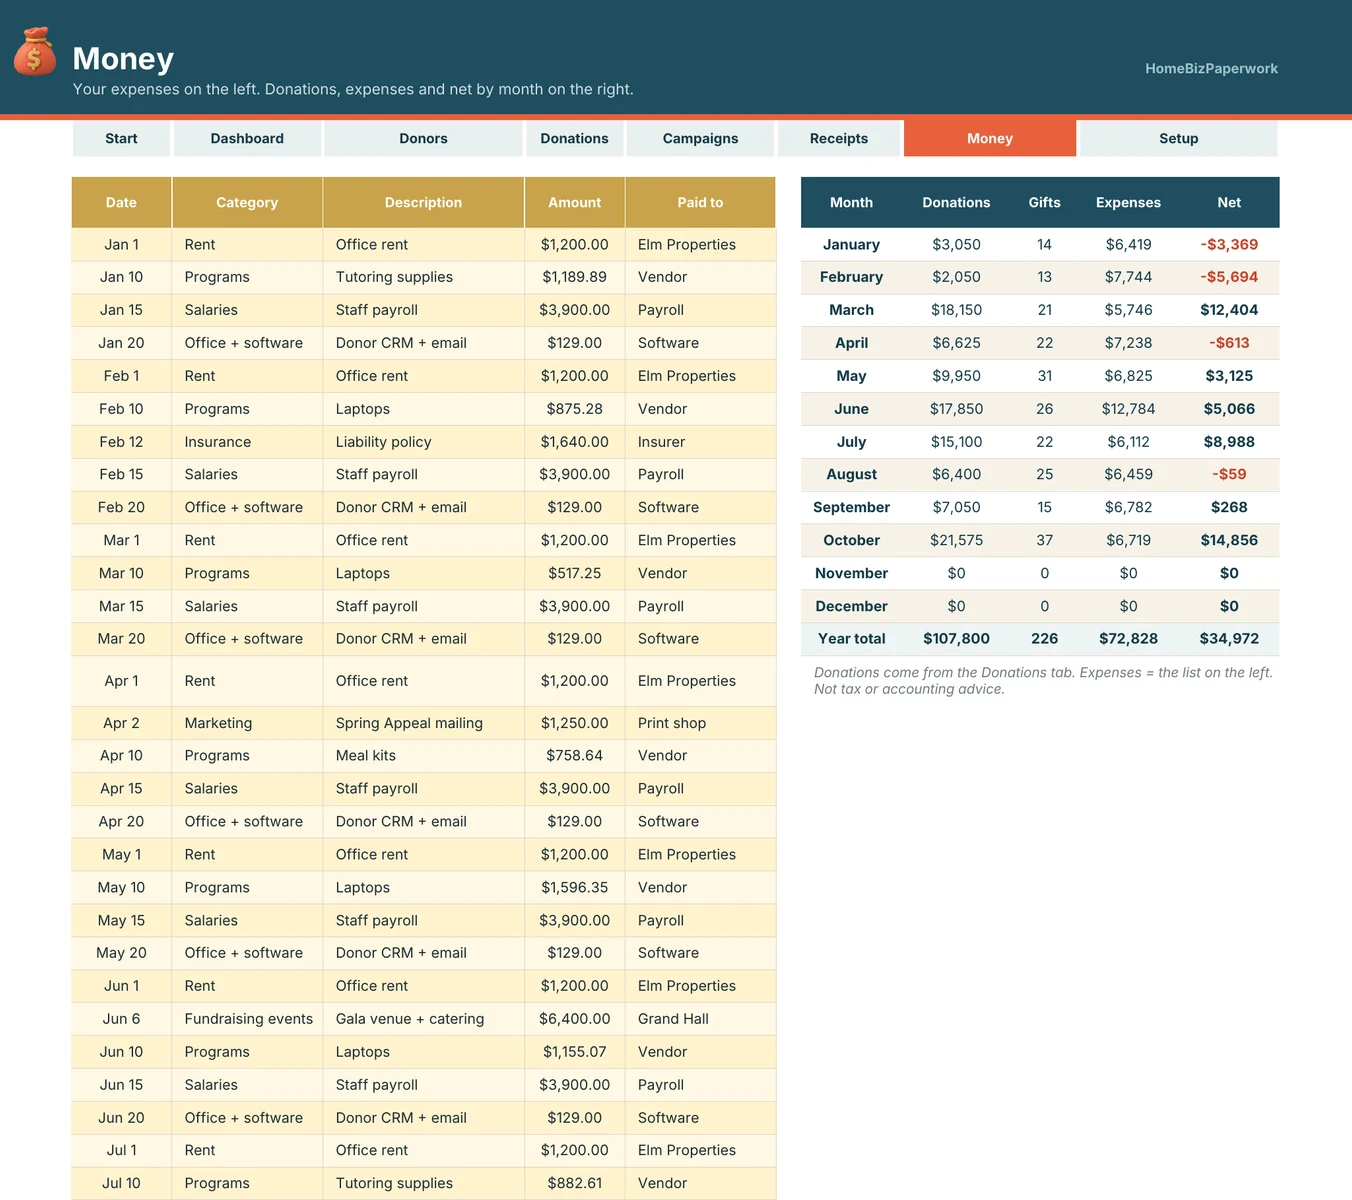Viewport: 1352px width, 1200px height.
Task: Select the Feb 12 date cell
Action: pyautogui.click(x=121, y=442)
